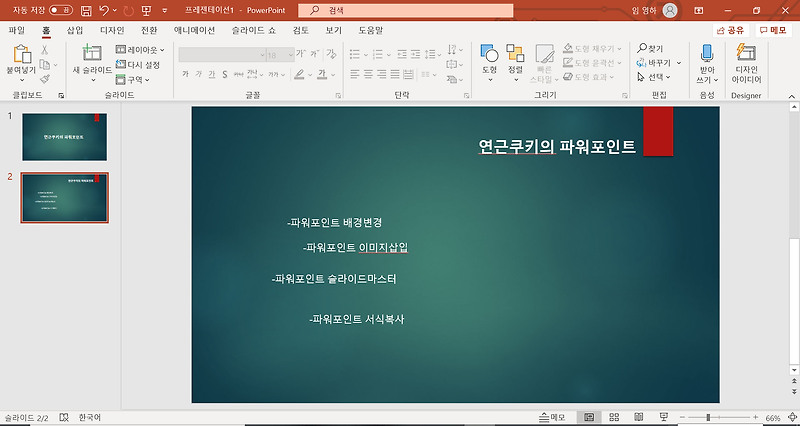Viewport: 800px width, 426px height.
Task: Click the 공유 Share button
Action: [x=731, y=31]
